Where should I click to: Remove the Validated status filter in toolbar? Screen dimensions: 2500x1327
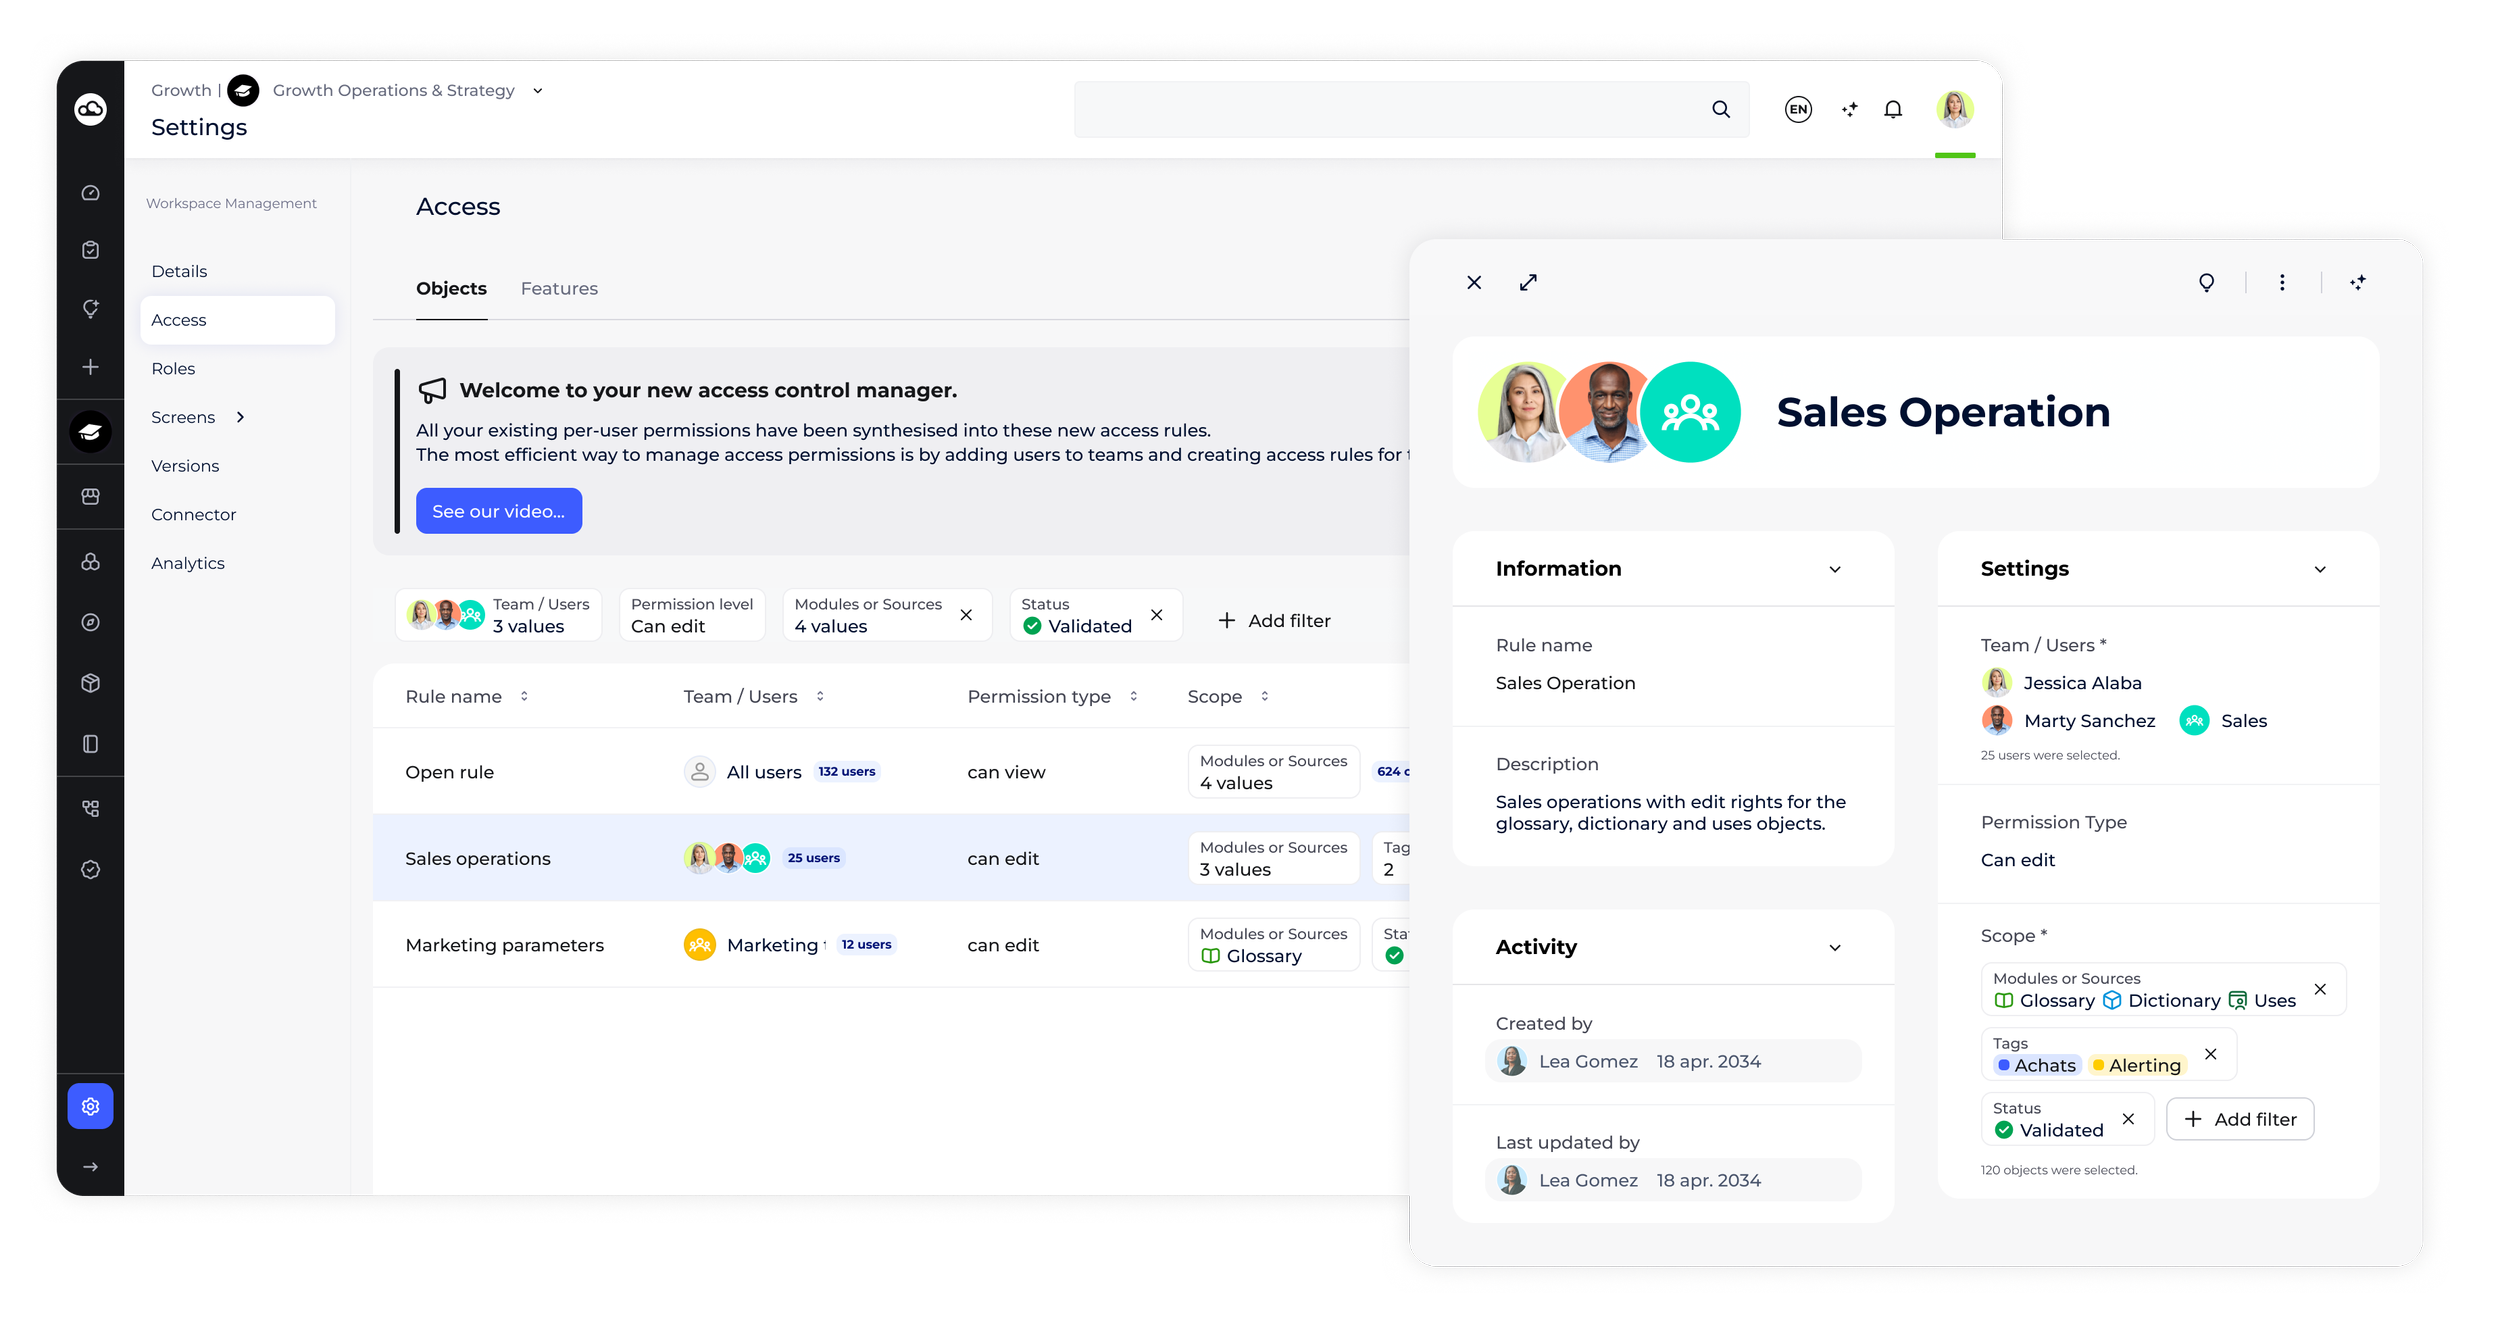click(1157, 615)
